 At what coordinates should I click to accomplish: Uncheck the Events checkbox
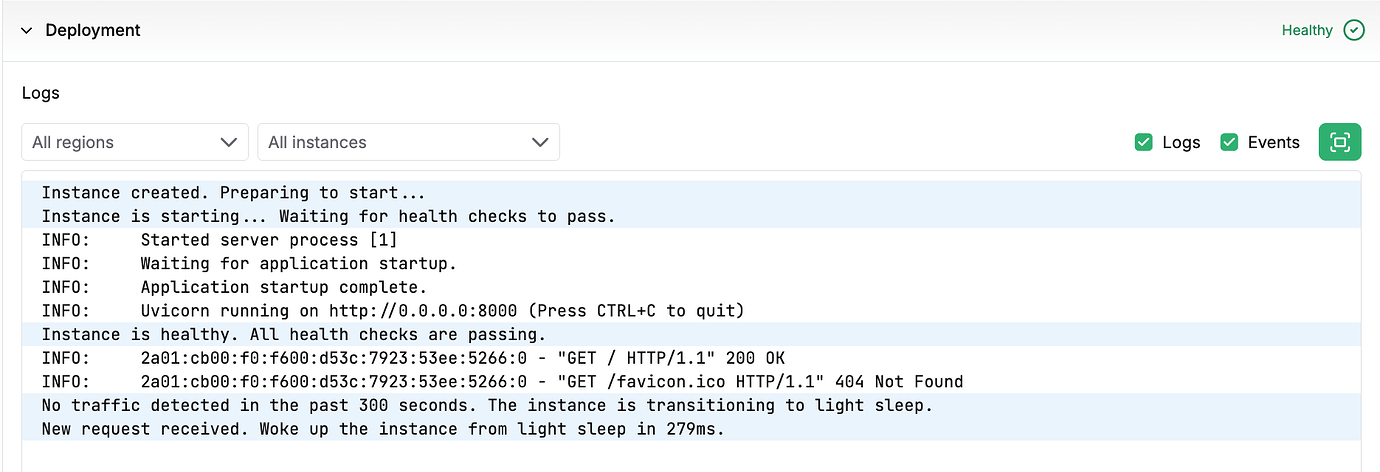1229,142
